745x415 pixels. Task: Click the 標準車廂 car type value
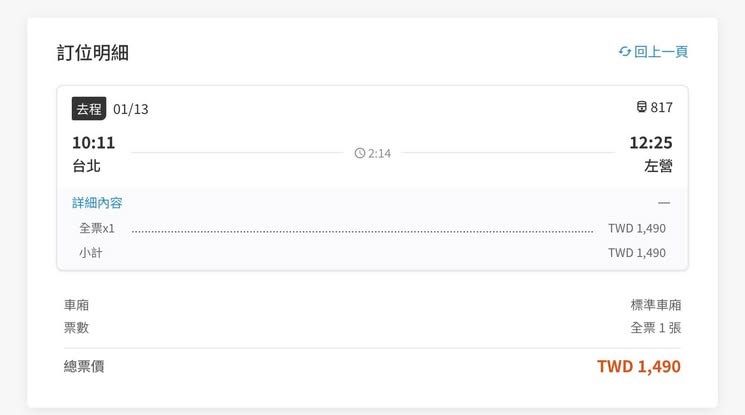[x=655, y=305]
